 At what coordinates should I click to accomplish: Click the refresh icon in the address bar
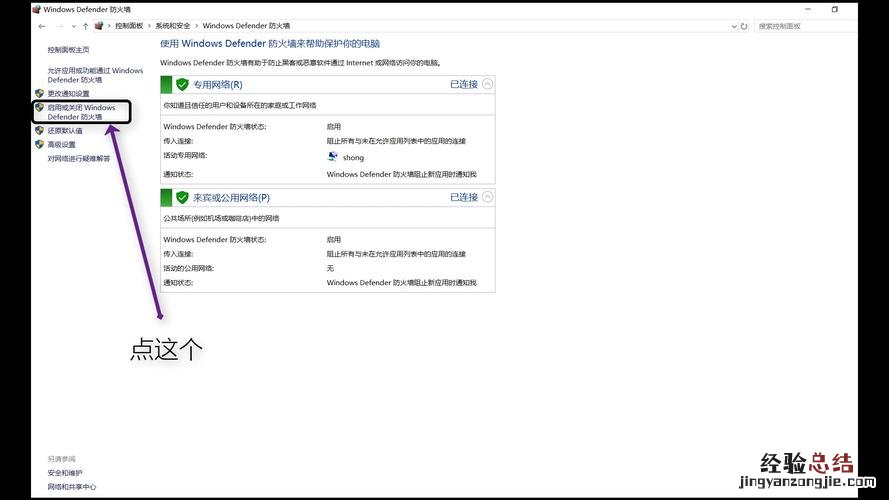click(x=745, y=25)
